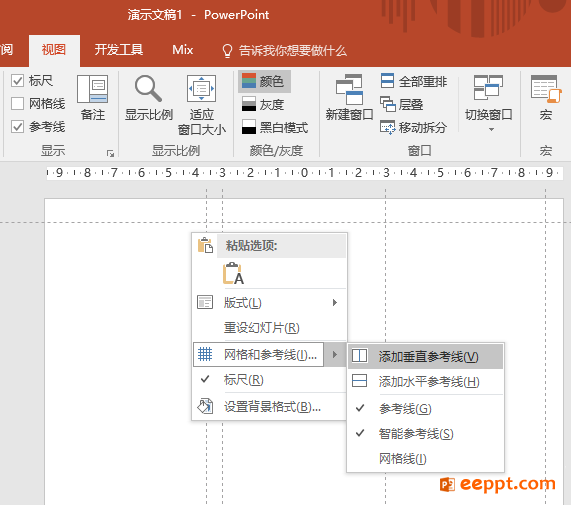Screen dimensions: 571x505
Task: Click the horizontal ruler at mark 0
Action: 304,173
